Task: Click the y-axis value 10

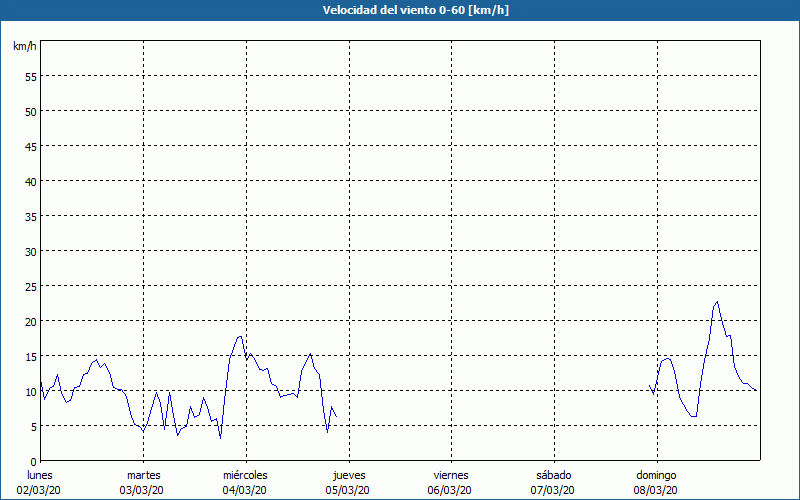Action: [31, 392]
